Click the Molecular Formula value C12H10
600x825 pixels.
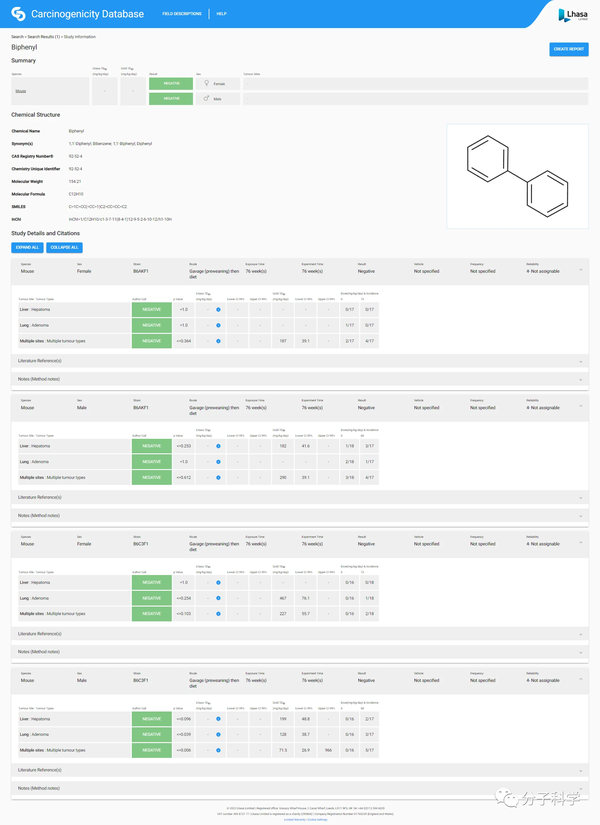pyautogui.click(x=76, y=194)
